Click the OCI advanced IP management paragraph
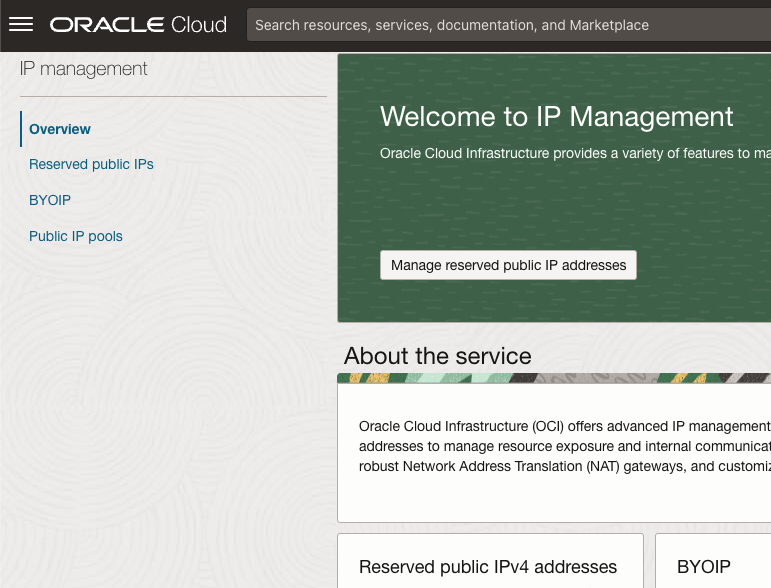 (x=564, y=446)
